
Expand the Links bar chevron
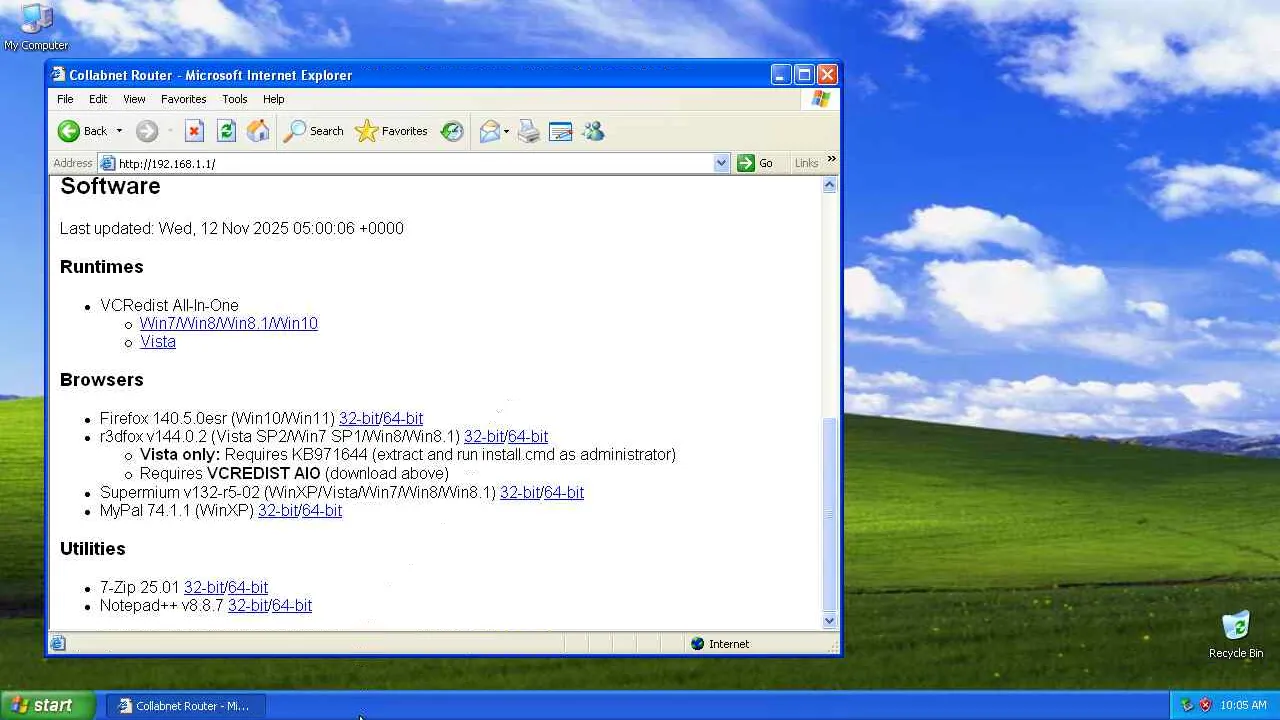pos(831,160)
